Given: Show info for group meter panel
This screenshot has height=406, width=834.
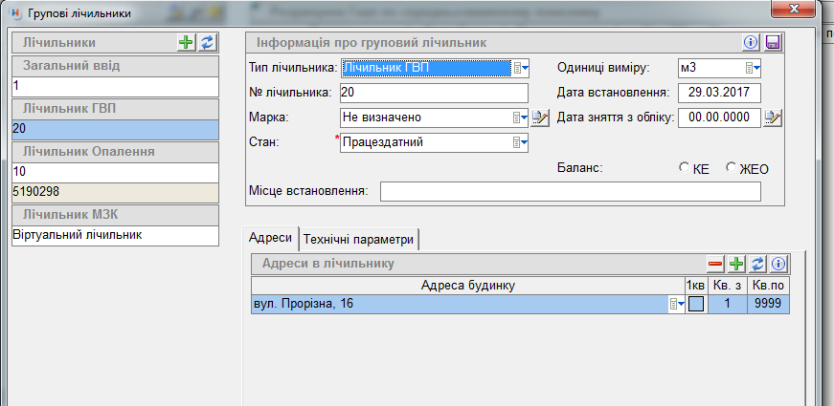Looking at the screenshot, I should tap(751, 43).
